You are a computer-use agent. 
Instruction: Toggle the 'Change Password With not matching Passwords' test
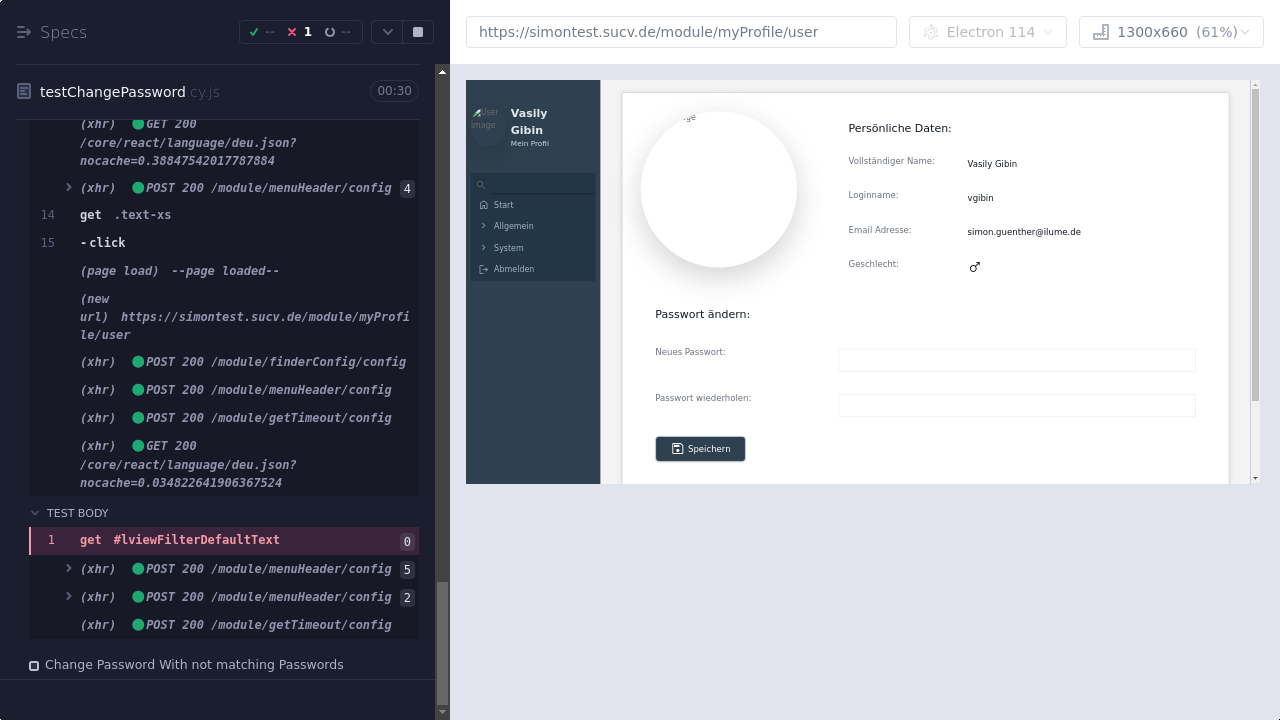(x=34, y=665)
